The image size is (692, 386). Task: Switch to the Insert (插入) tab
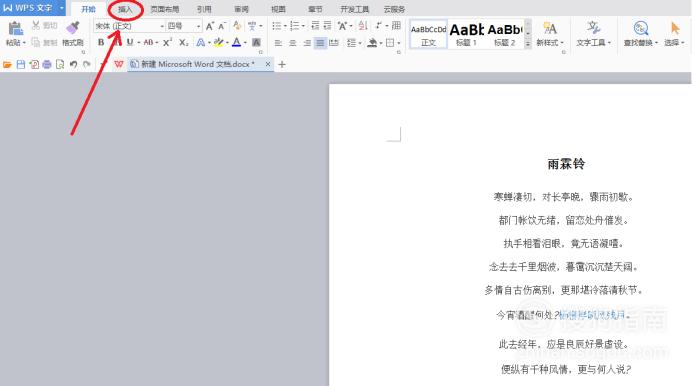pos(125,9)
